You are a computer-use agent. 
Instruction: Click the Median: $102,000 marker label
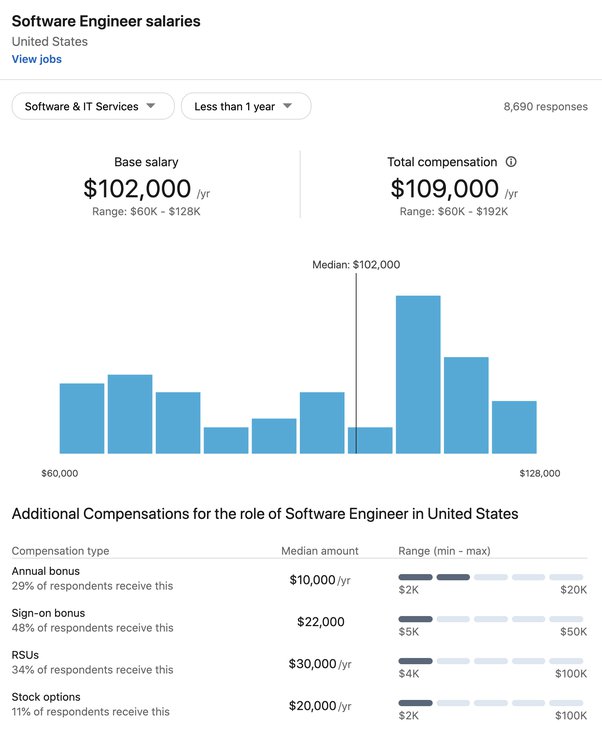356,265
